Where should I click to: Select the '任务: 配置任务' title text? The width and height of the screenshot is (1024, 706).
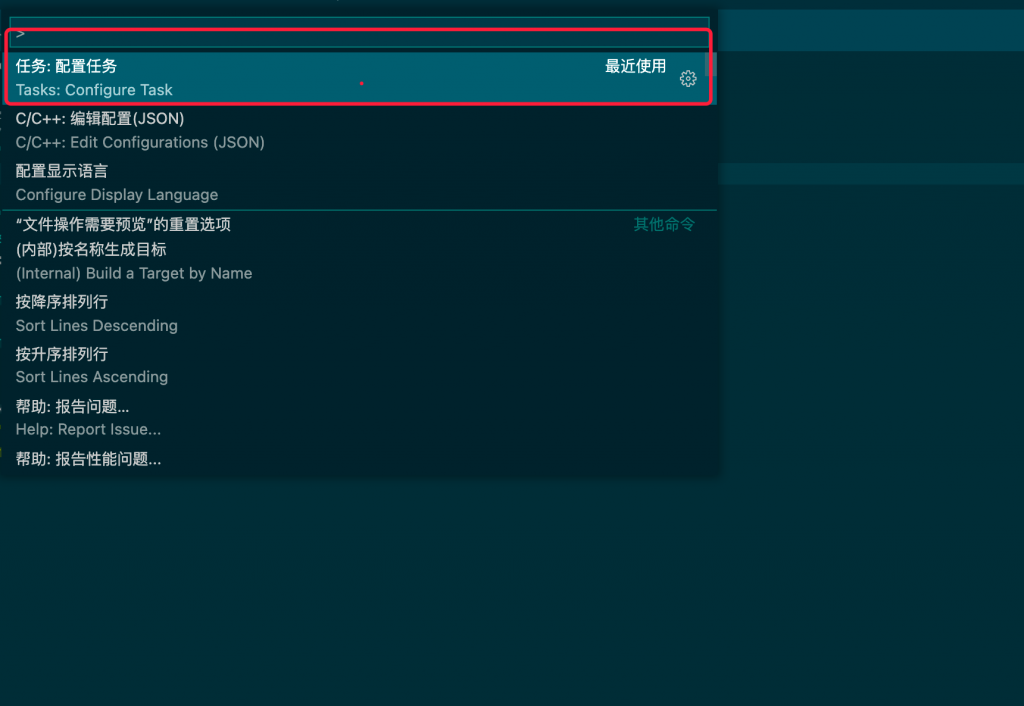click(66, 67)
